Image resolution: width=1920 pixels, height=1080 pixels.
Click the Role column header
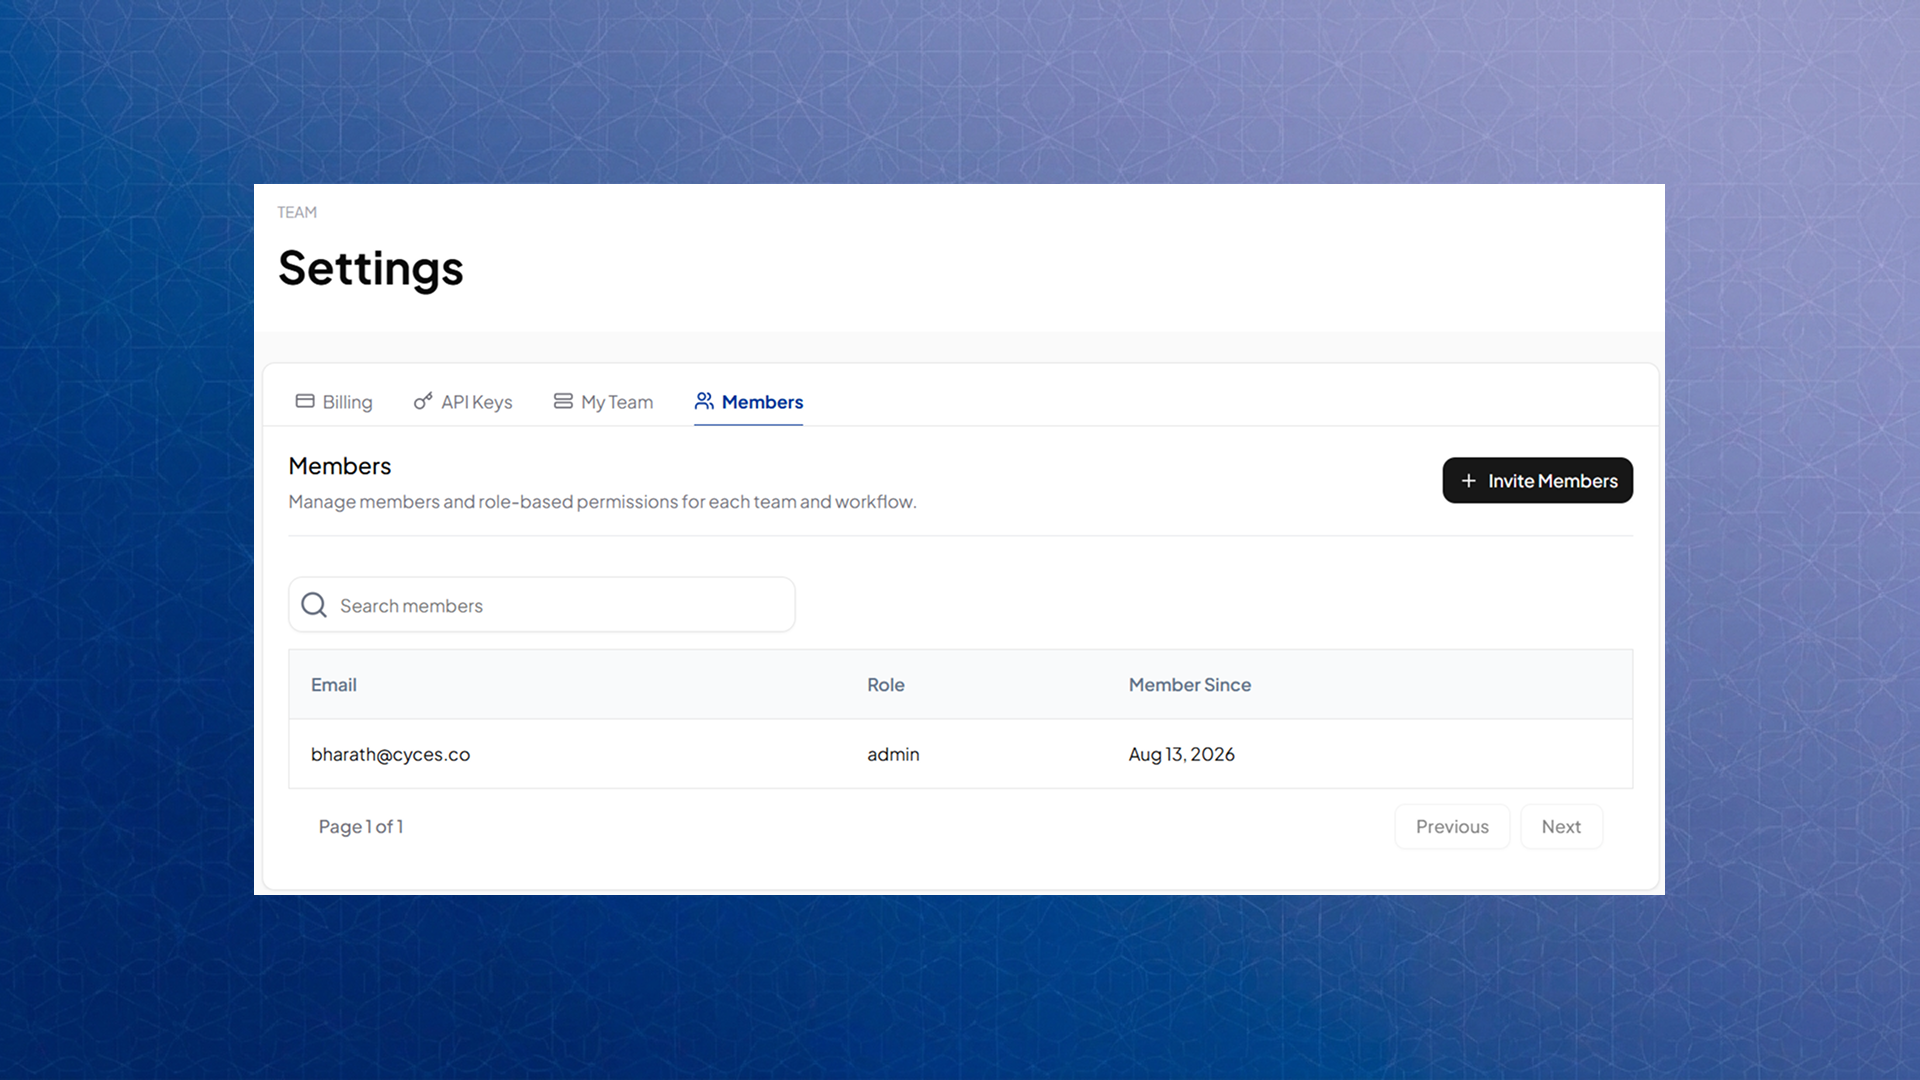pos(886,685)
